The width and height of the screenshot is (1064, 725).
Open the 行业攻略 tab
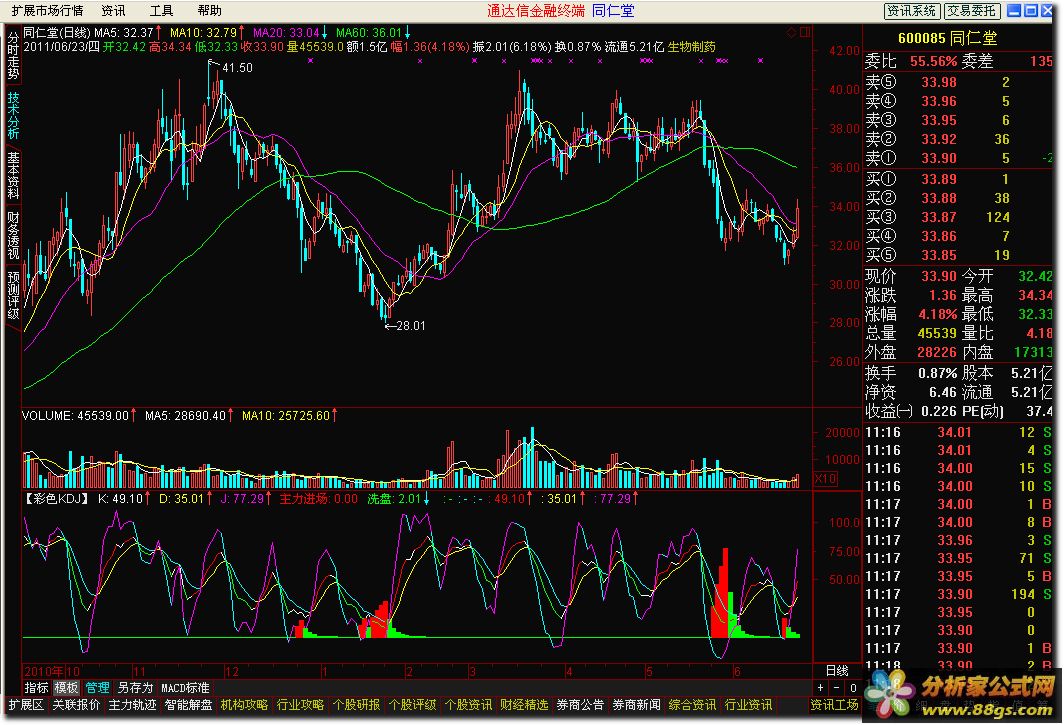[x=300, y=705]
